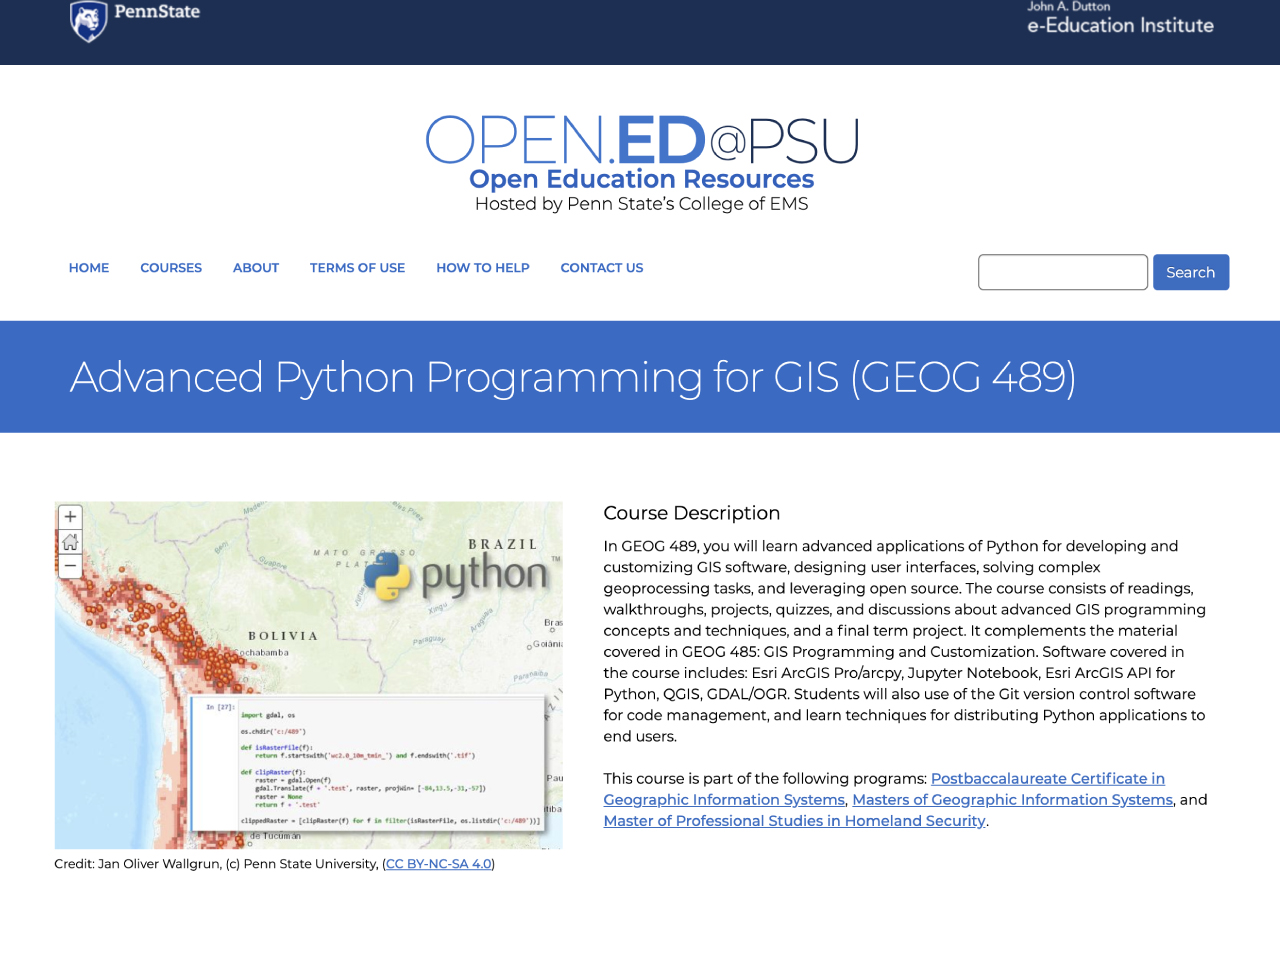Click the OPEN.ED@PSU site logo
The width and height of the screenshot is (1280, 960).
642,140
